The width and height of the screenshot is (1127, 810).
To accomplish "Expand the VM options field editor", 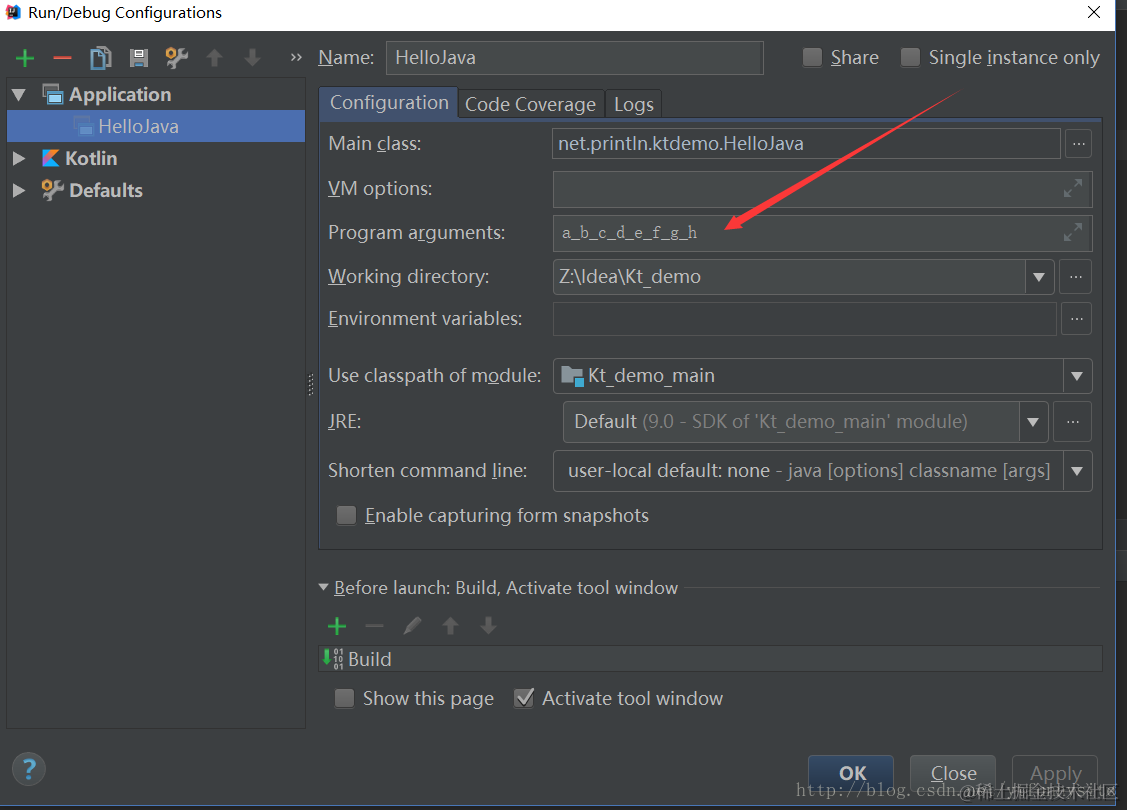I will tap(1073, 188).
